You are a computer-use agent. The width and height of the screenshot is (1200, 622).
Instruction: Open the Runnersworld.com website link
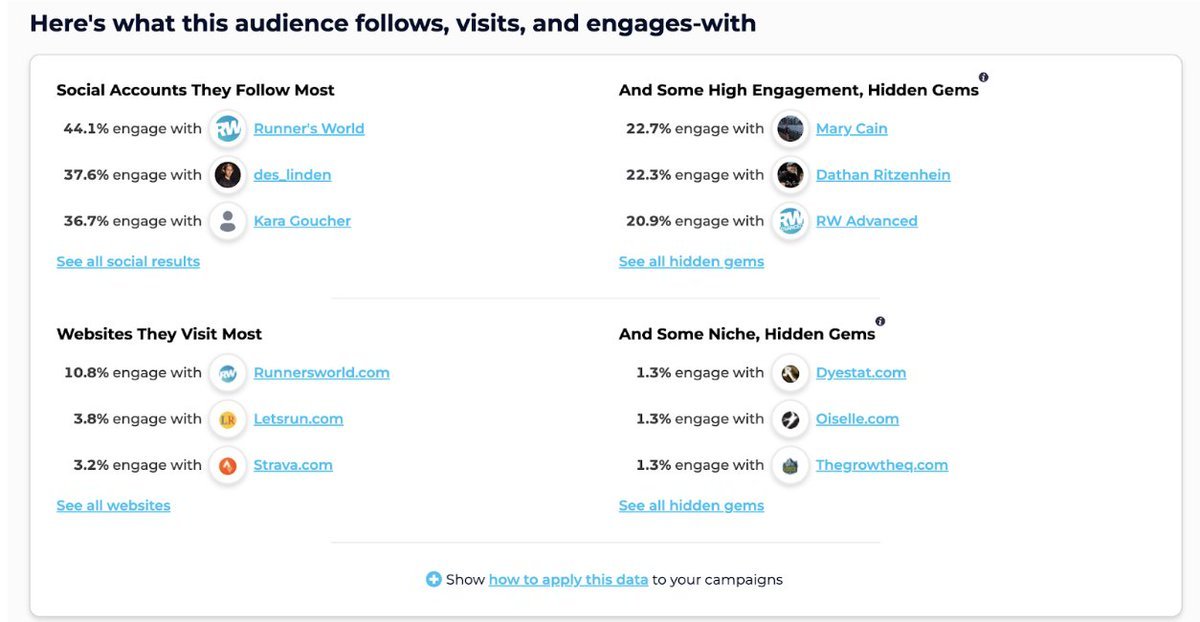pyautogui.click(x=321, y=373)
